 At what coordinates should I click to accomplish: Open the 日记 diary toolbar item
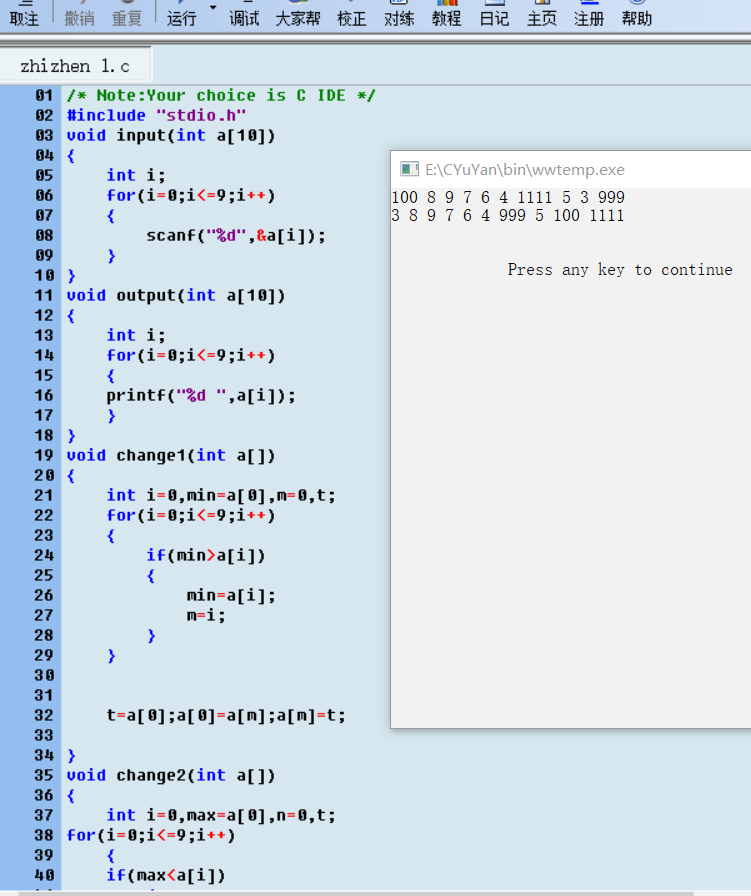[494, 14]
